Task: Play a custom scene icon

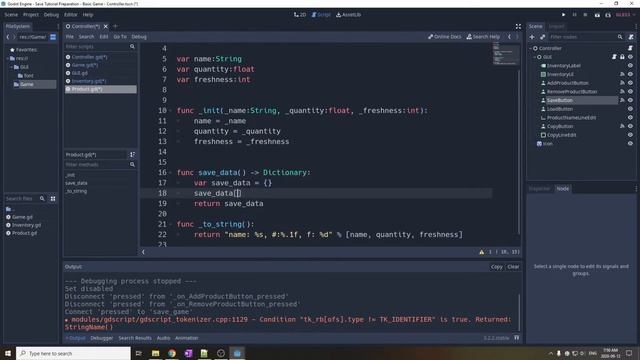Action: pyautogui.click(x=608, y=15)
